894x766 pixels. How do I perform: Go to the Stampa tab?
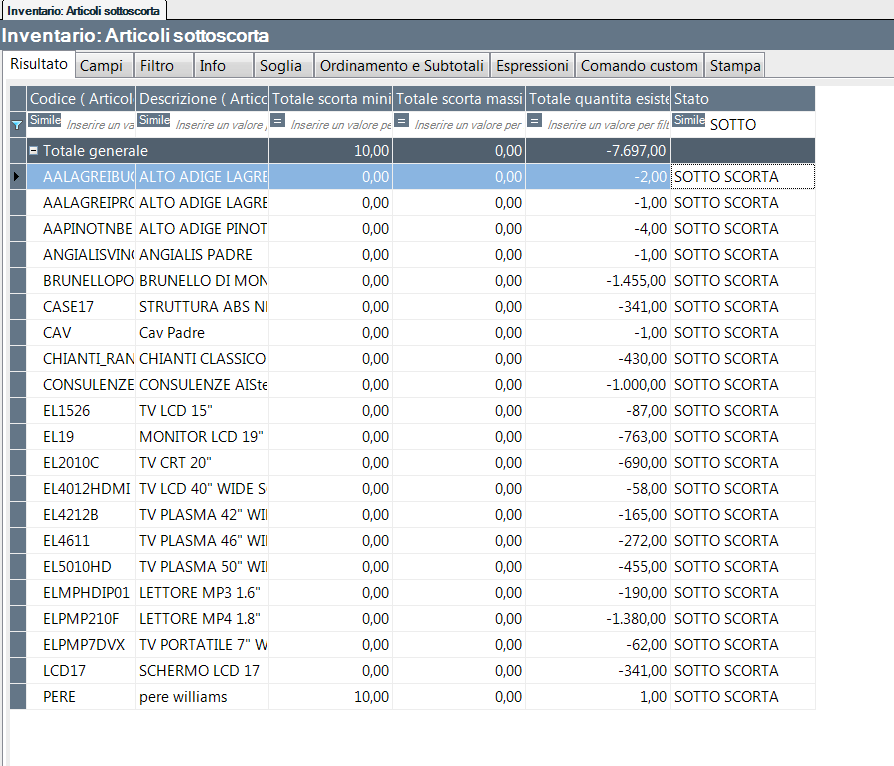click(x=735, y=66)
